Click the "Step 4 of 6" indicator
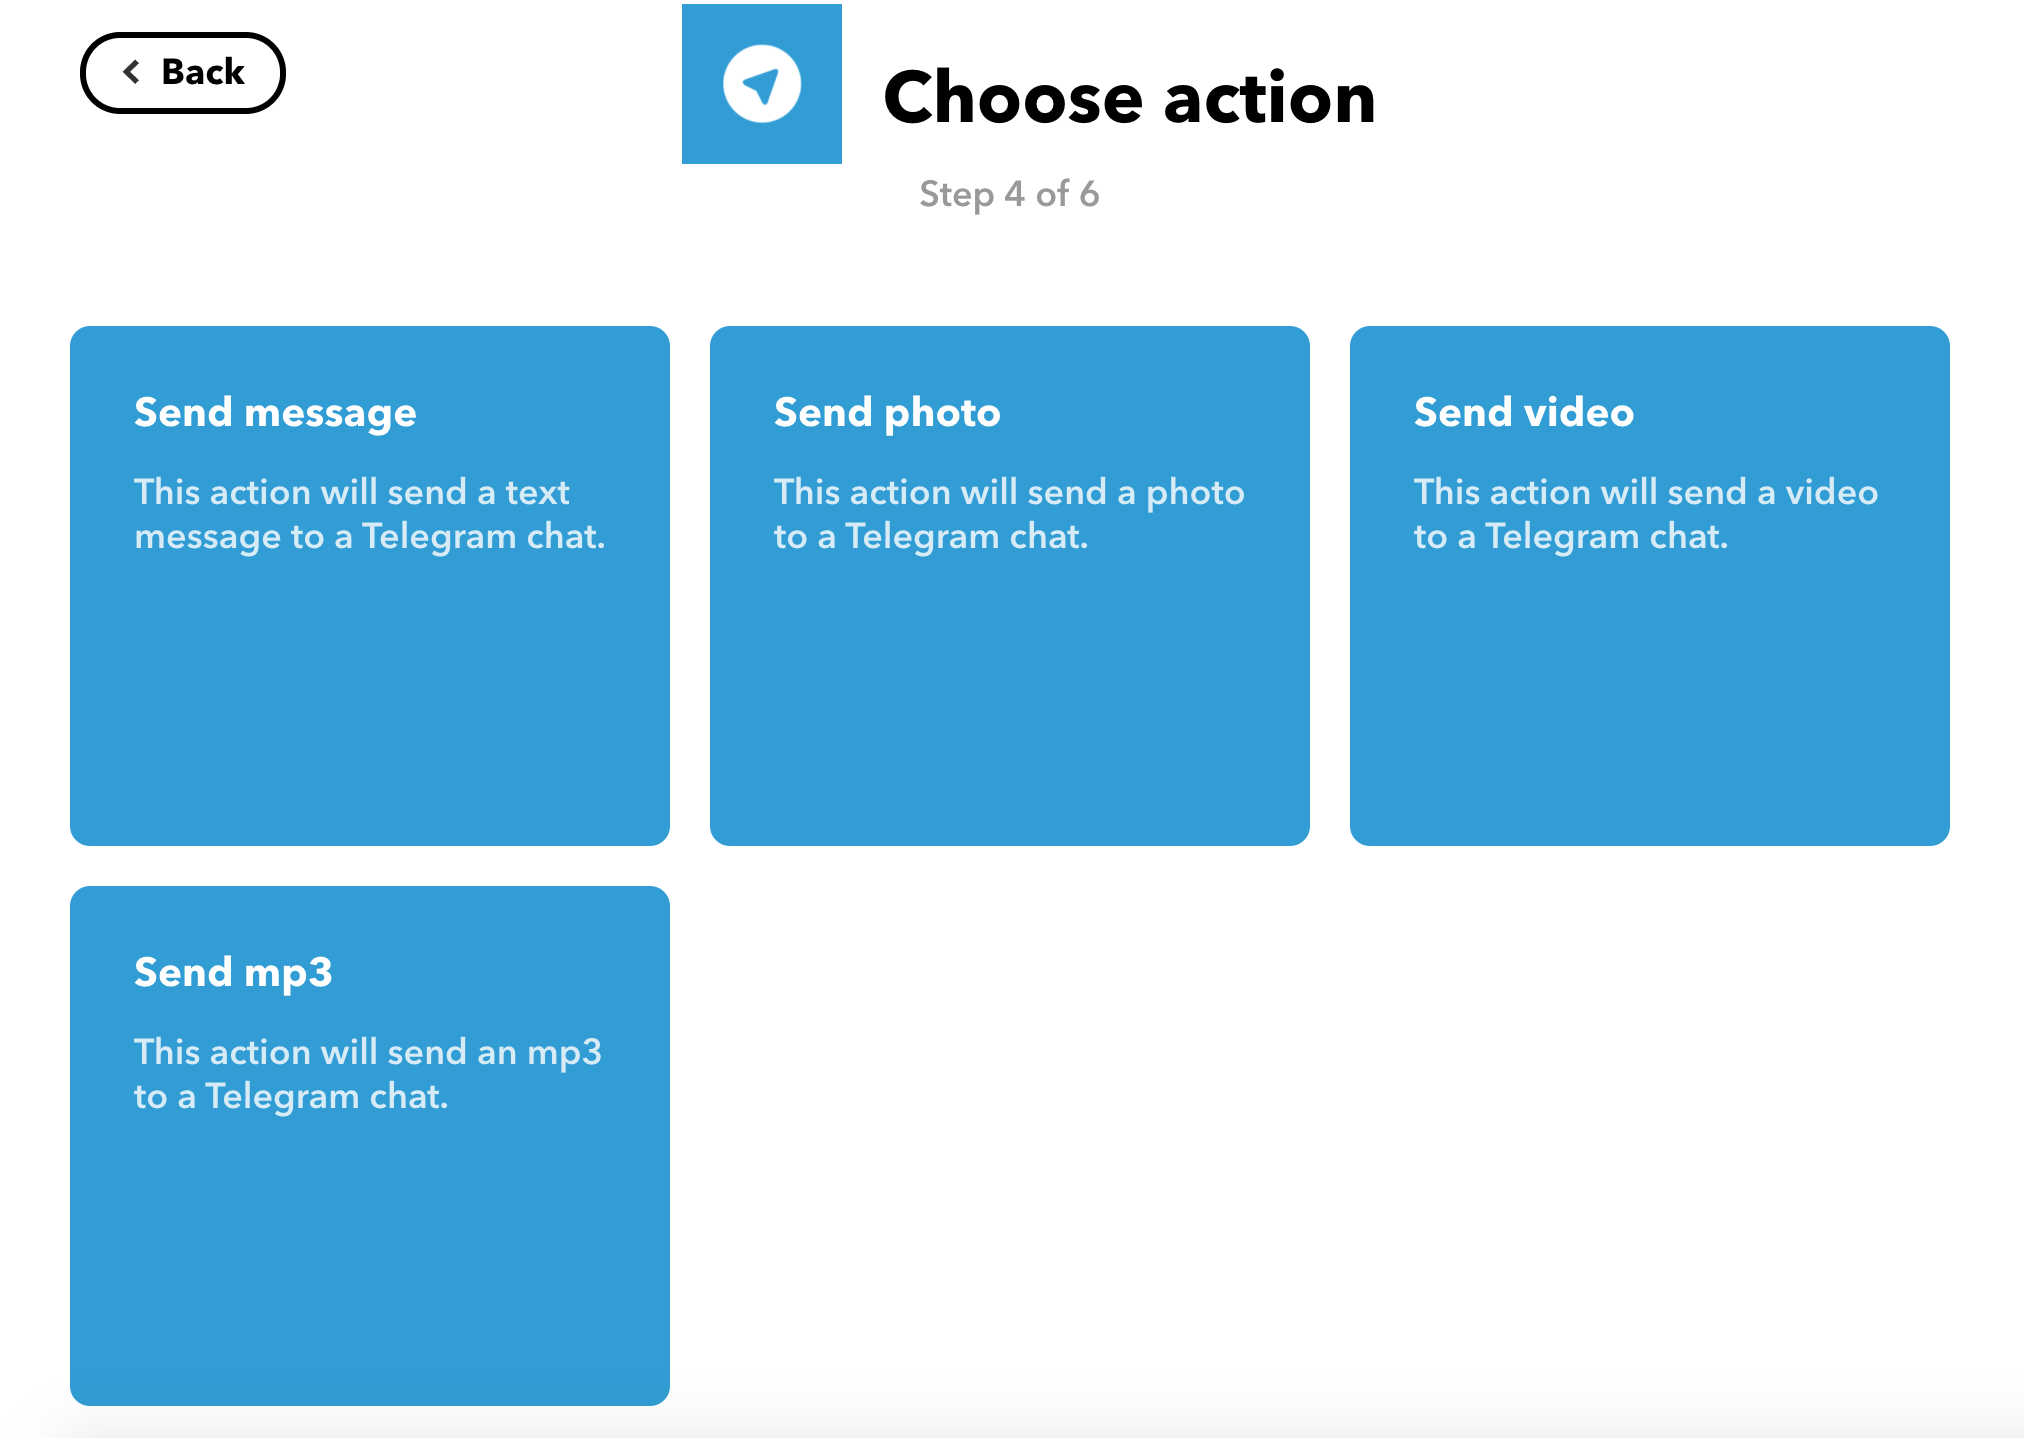The width and height of the screenshot is (2024, 1438). point(1009,194)
